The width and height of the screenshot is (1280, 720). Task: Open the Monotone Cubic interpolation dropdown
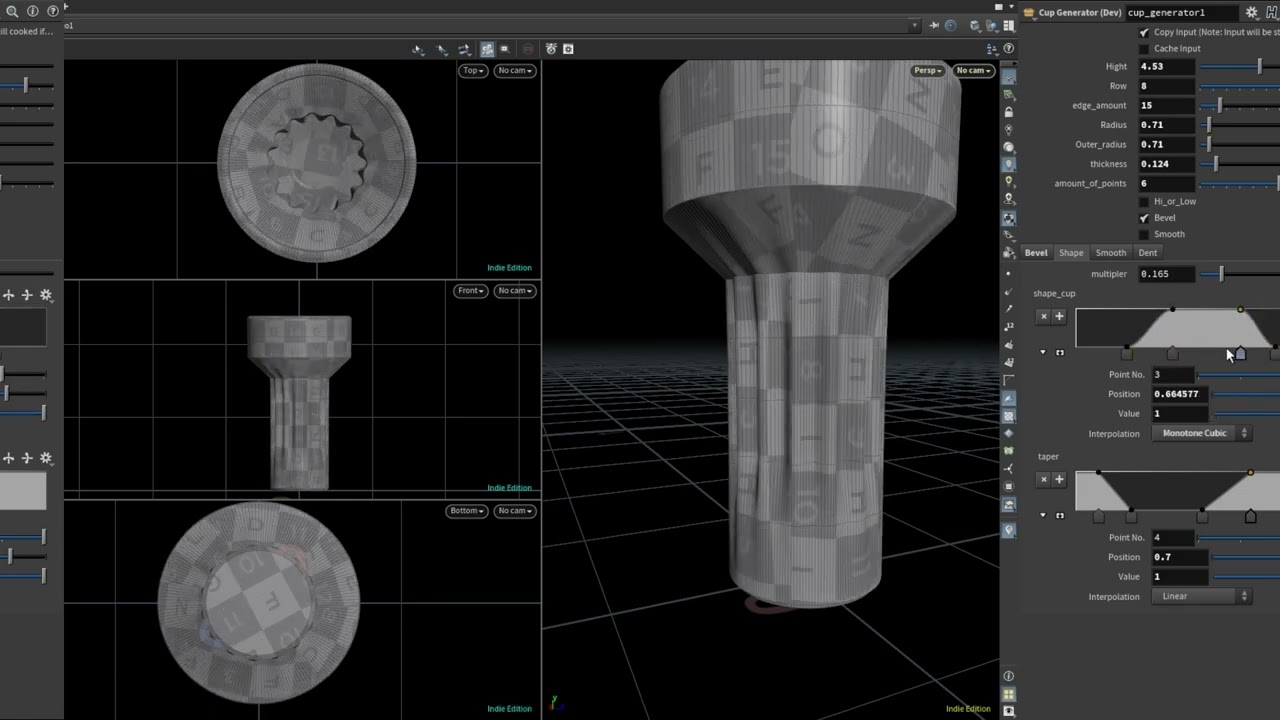1201,433
